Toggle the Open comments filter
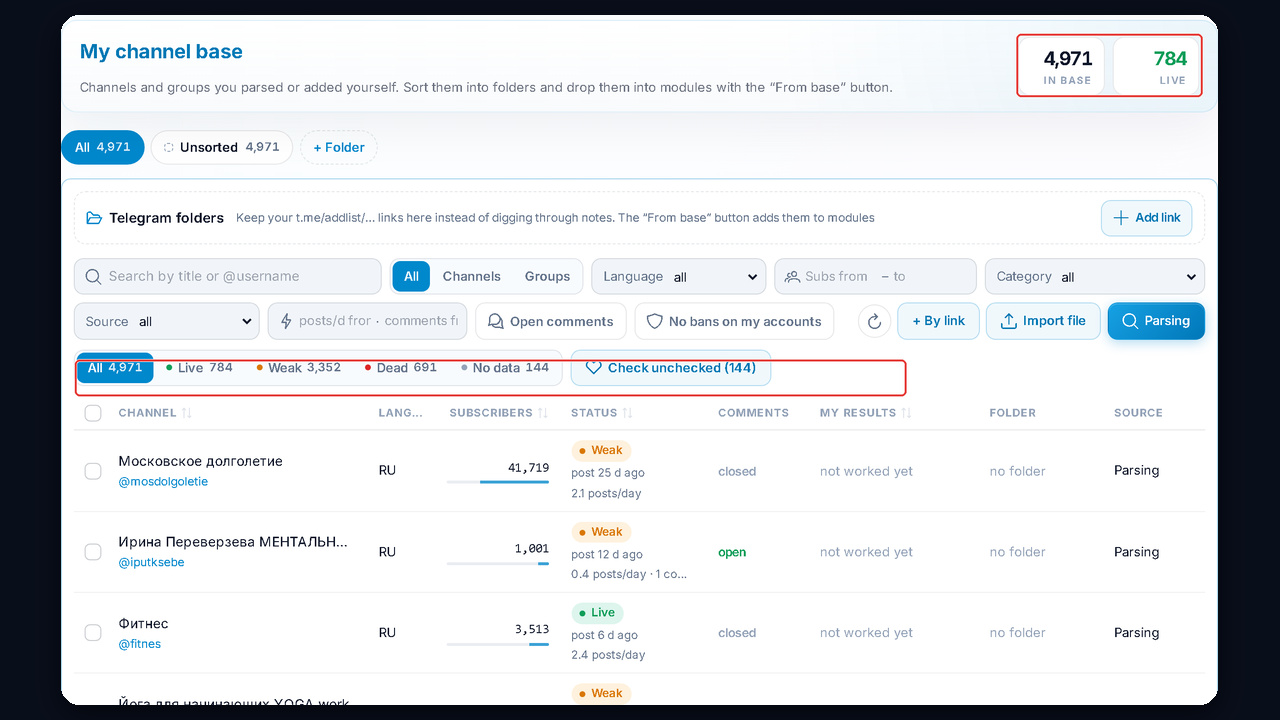1280x720 pixels. click(551, 321)
